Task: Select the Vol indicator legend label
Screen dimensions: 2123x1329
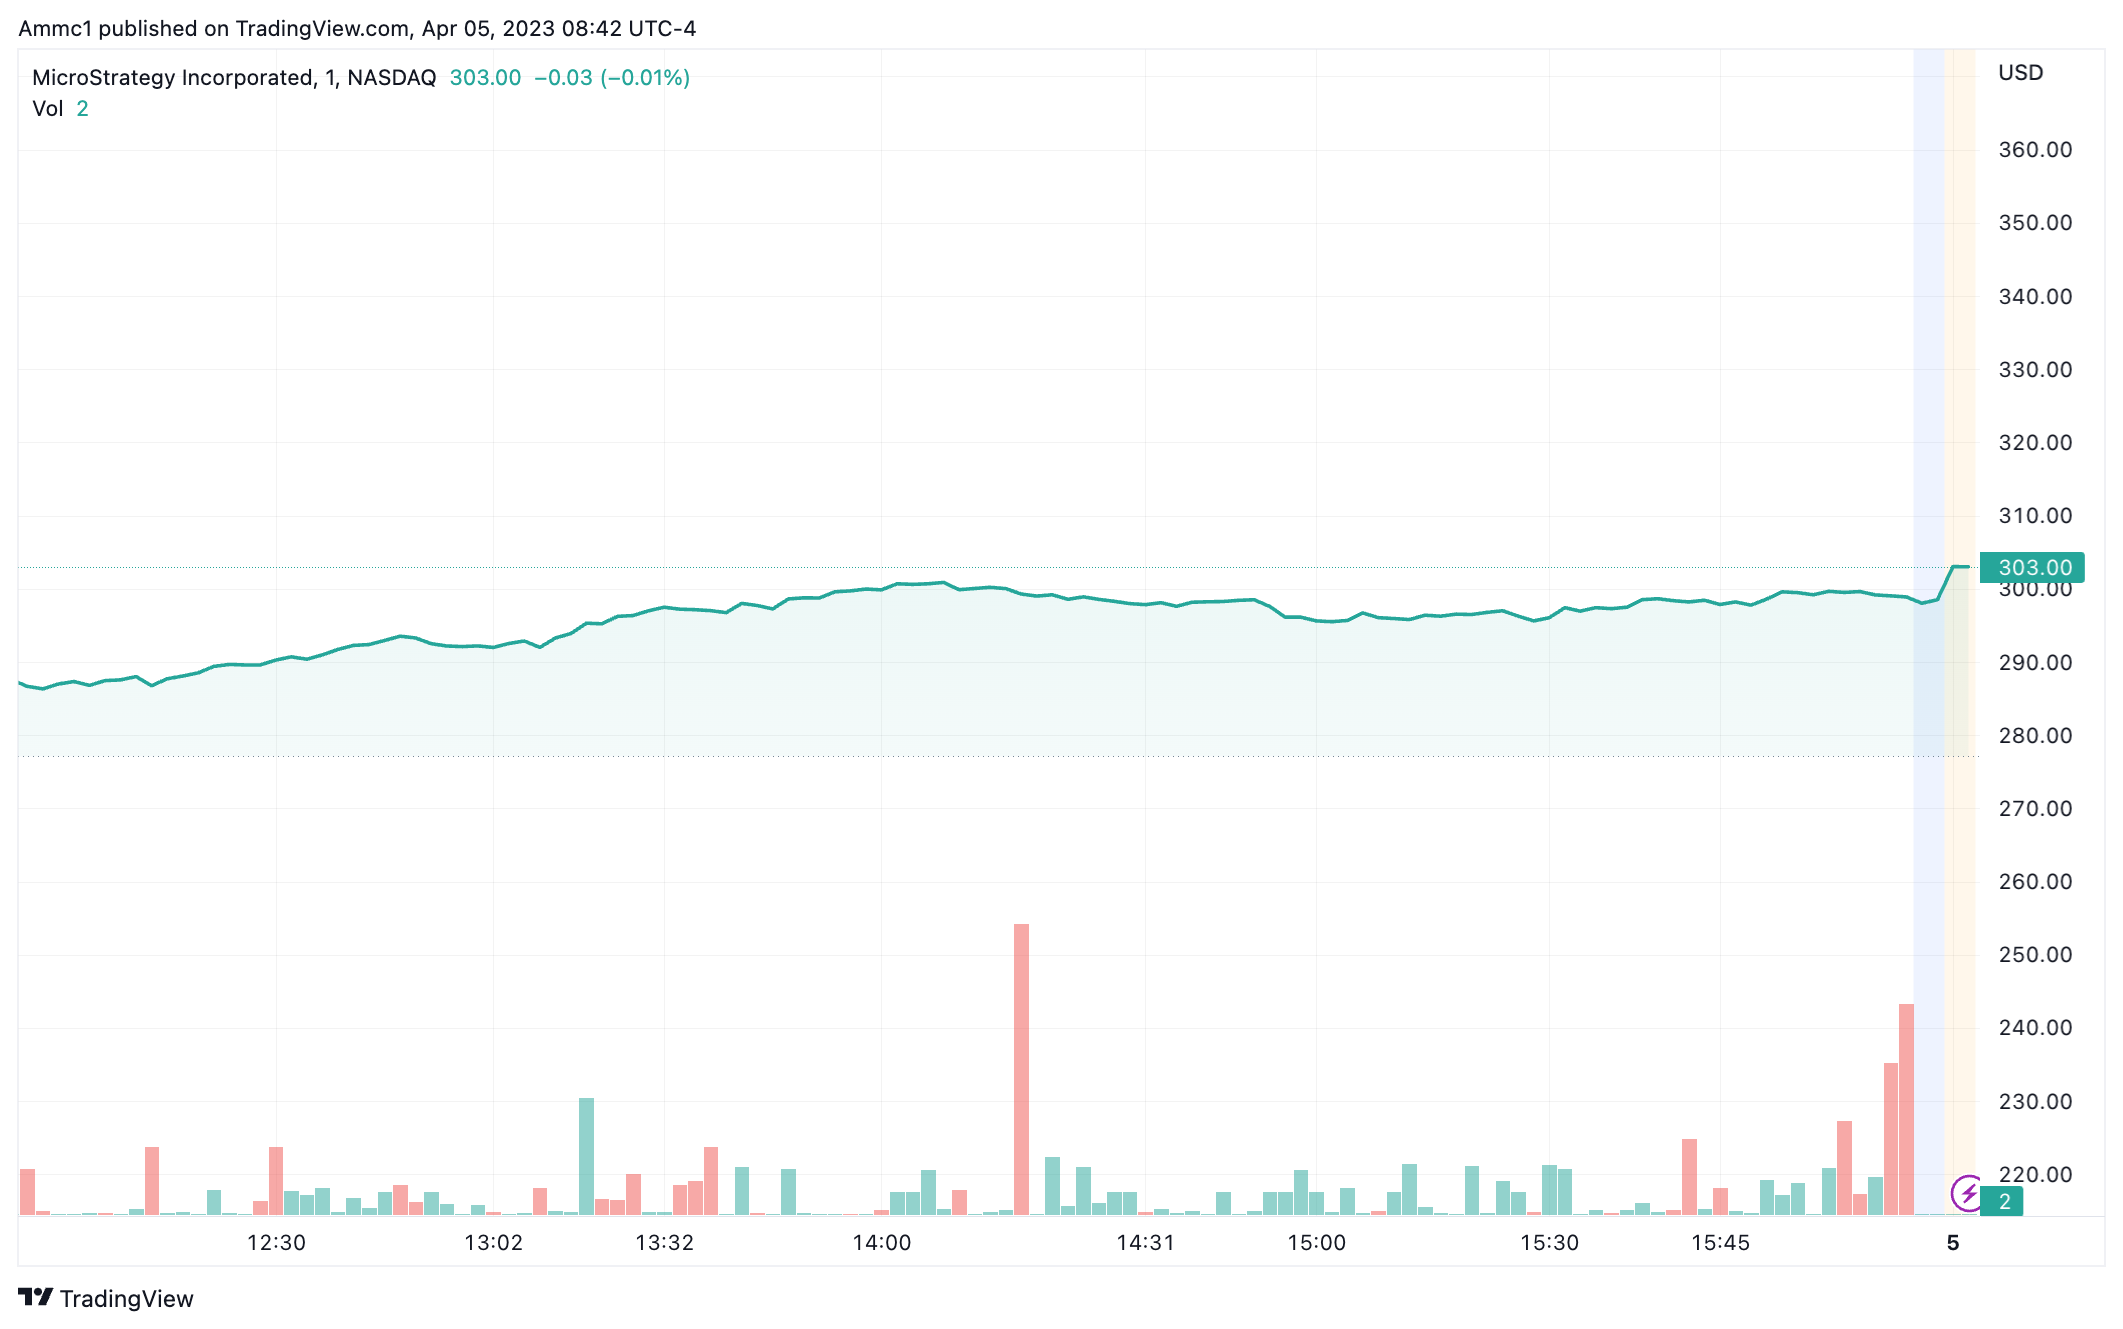Action: (x=47, y=108)
